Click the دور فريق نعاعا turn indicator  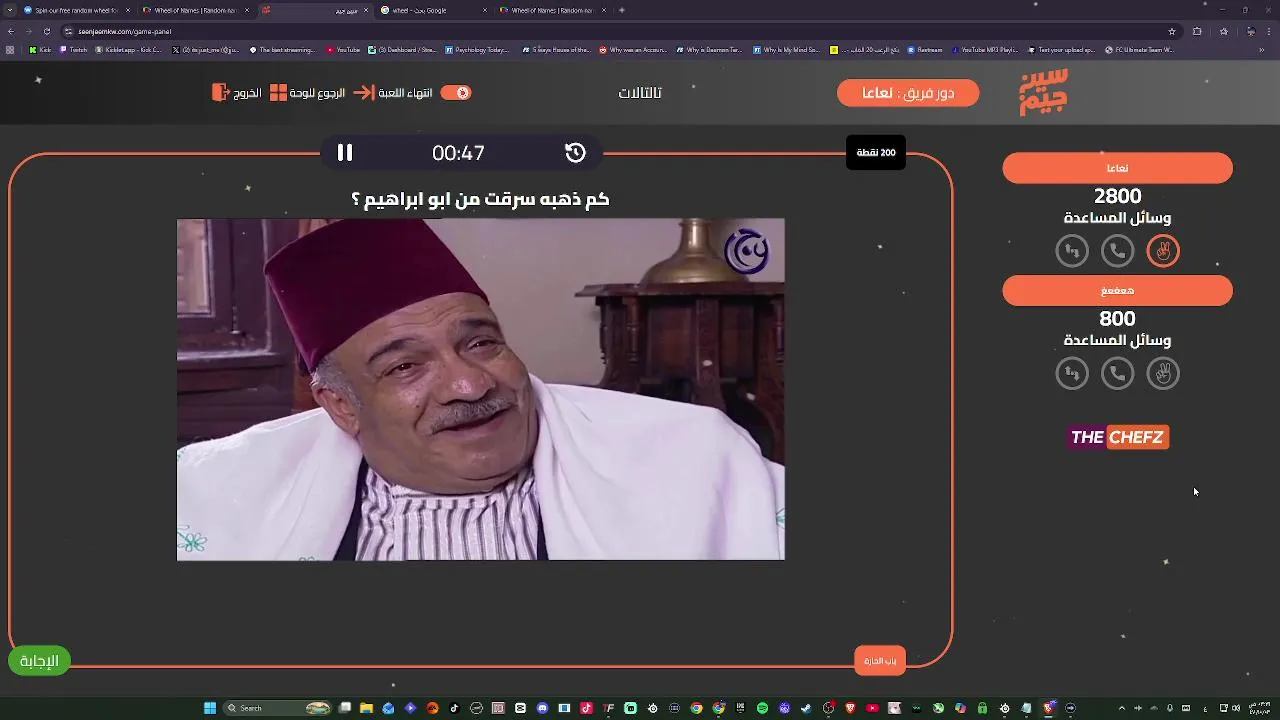(908, 93)
